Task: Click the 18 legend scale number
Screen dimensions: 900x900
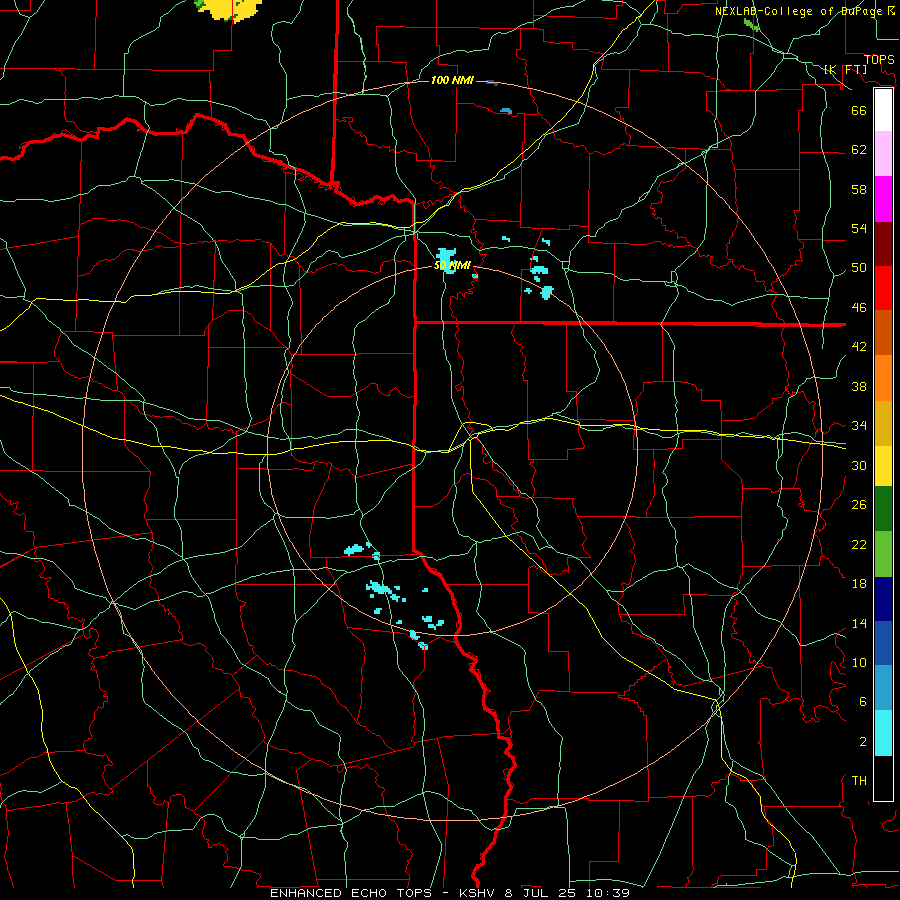Action: (859, 584)
